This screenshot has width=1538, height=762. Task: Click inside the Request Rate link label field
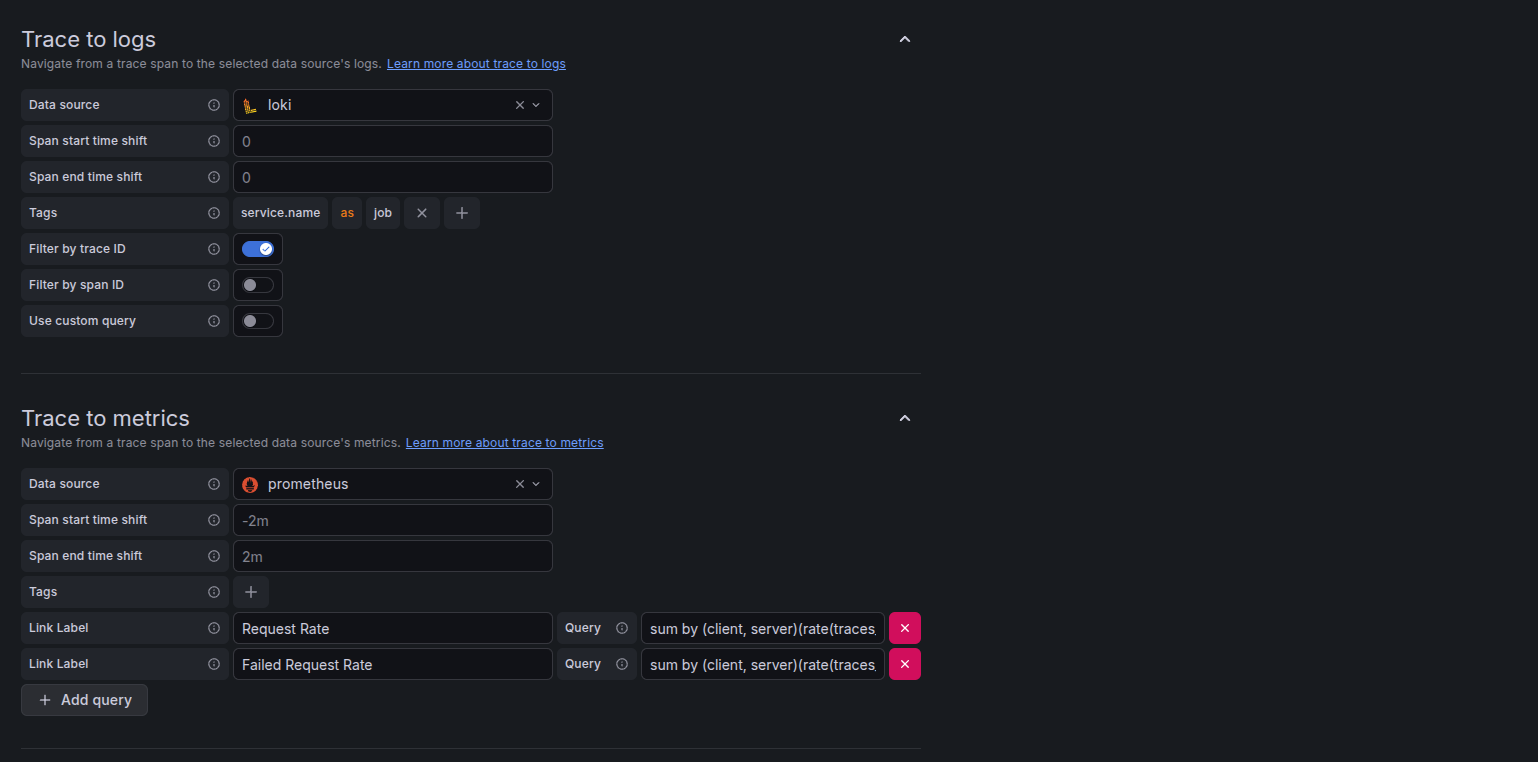tap(392, 627)
